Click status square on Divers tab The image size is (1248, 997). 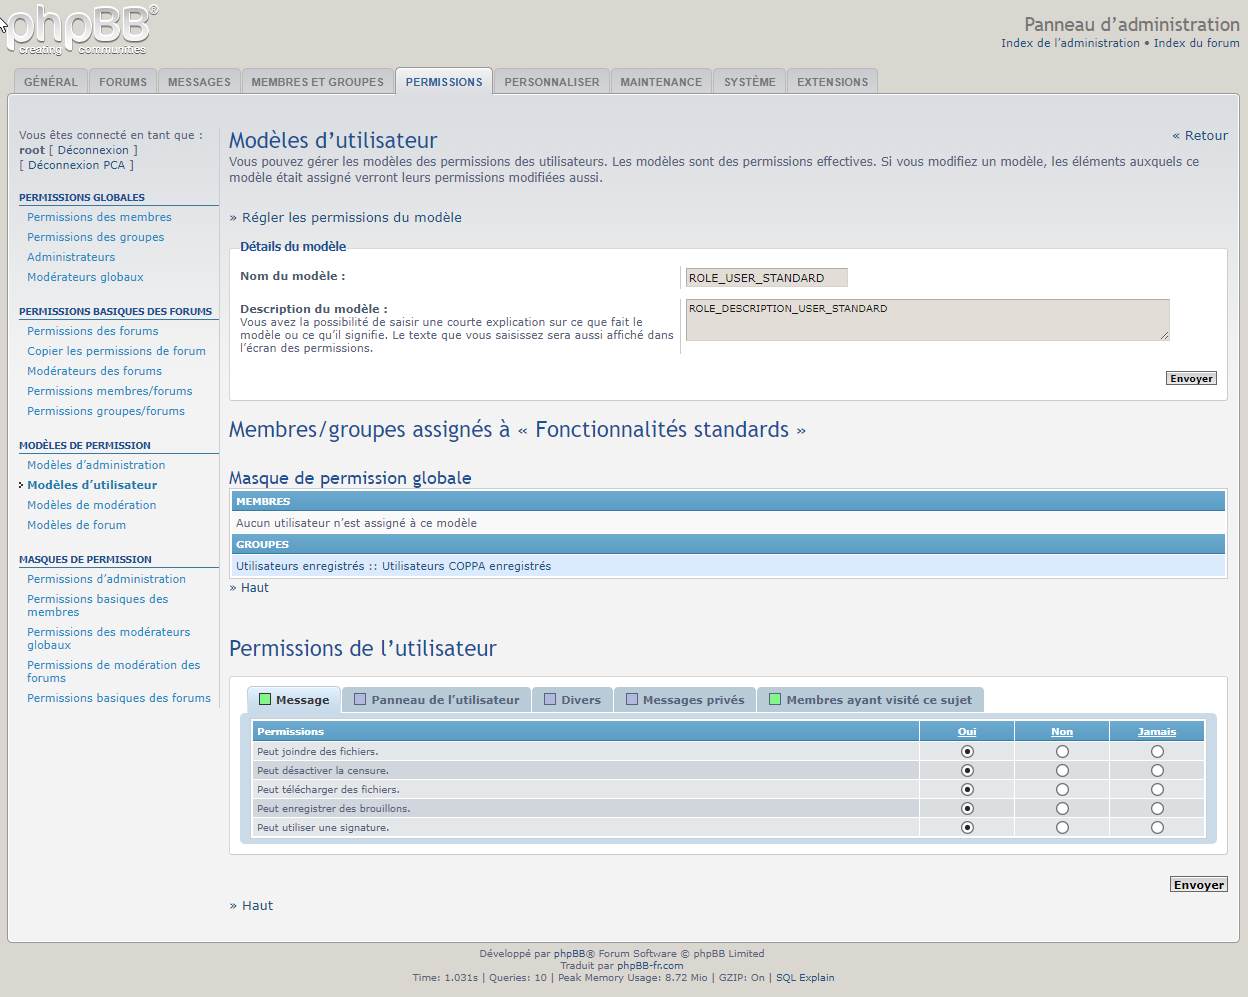point(550,700)
